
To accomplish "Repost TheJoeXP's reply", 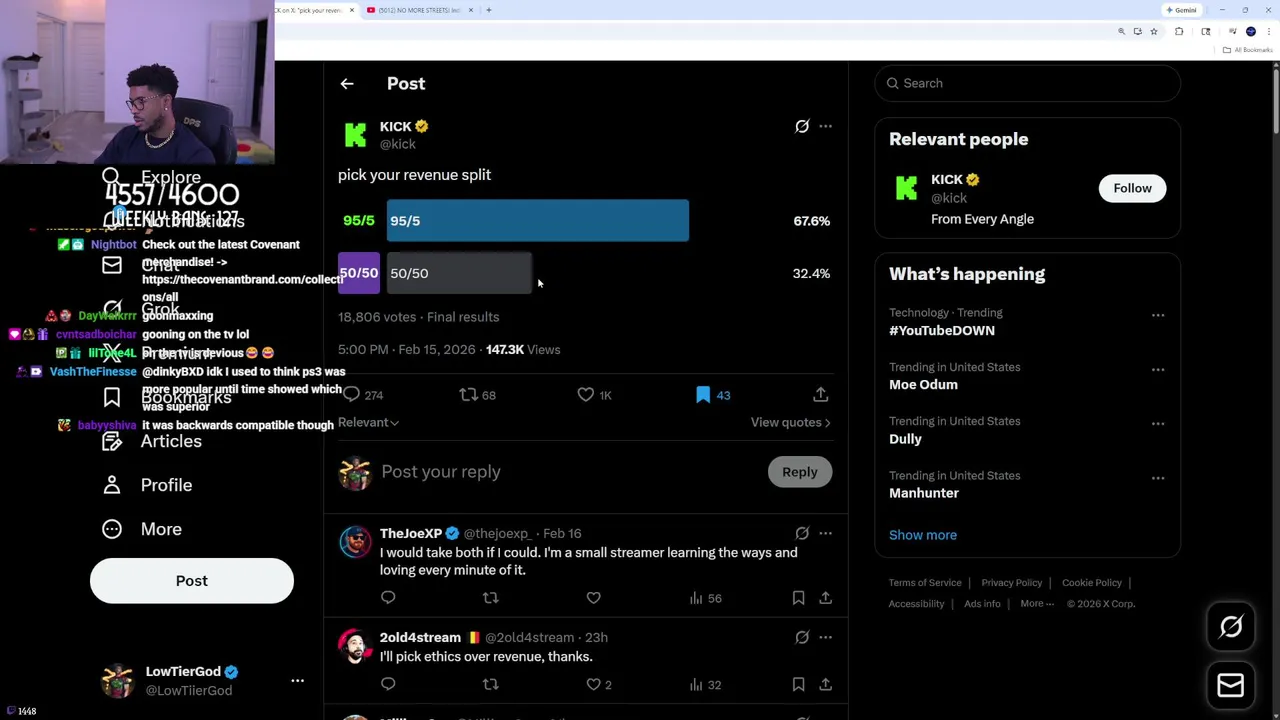I will [490, 598].
